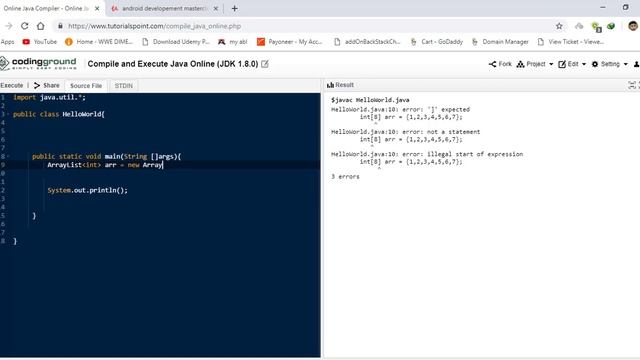The width and height of the screenshot is (640, 360).
Task: Edit project title pencil icon
Action: pos(265,64)
